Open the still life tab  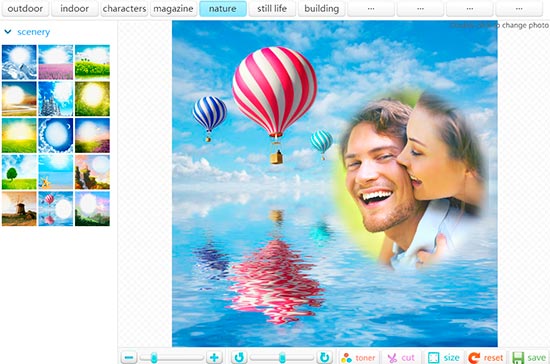point(272,8)
